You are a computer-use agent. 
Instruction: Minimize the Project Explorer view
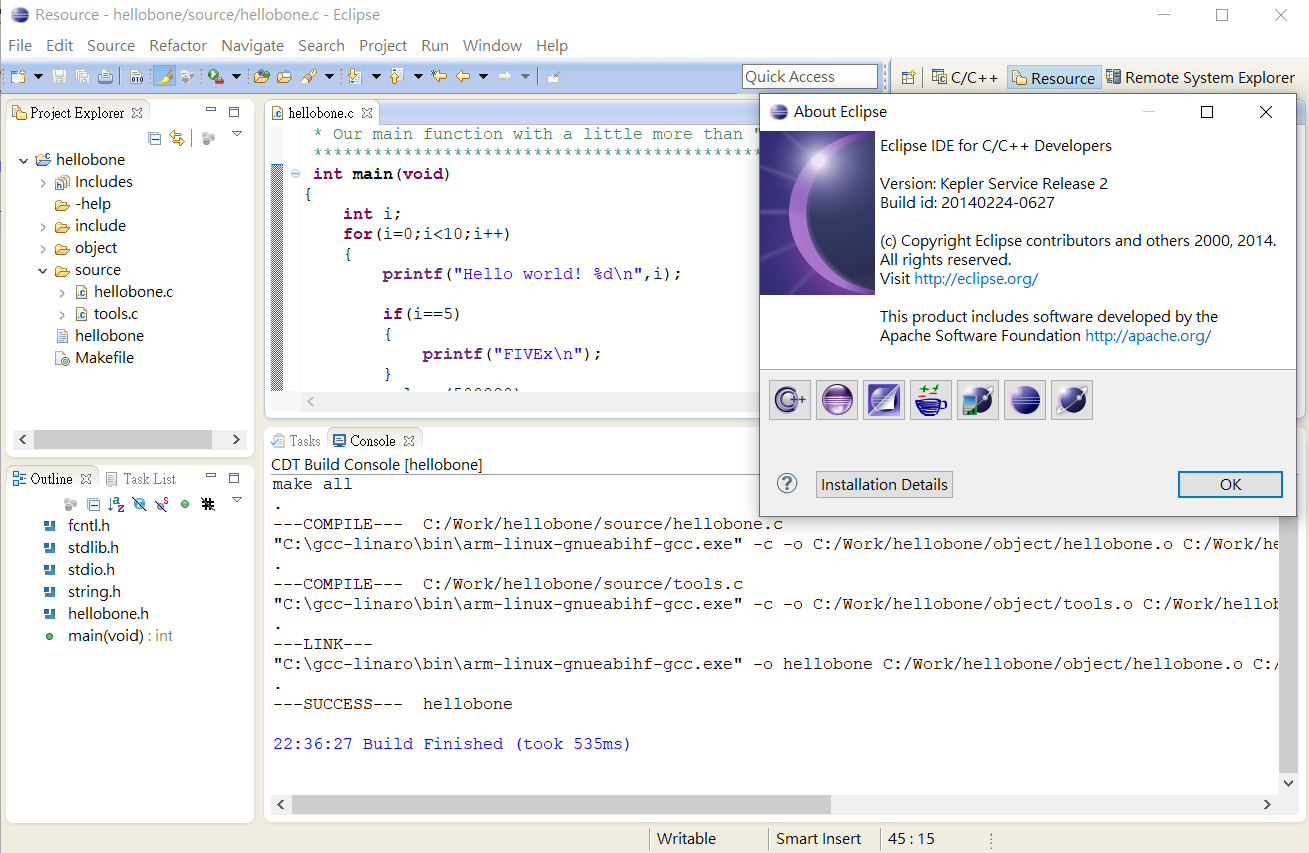[x=211, y=111]
